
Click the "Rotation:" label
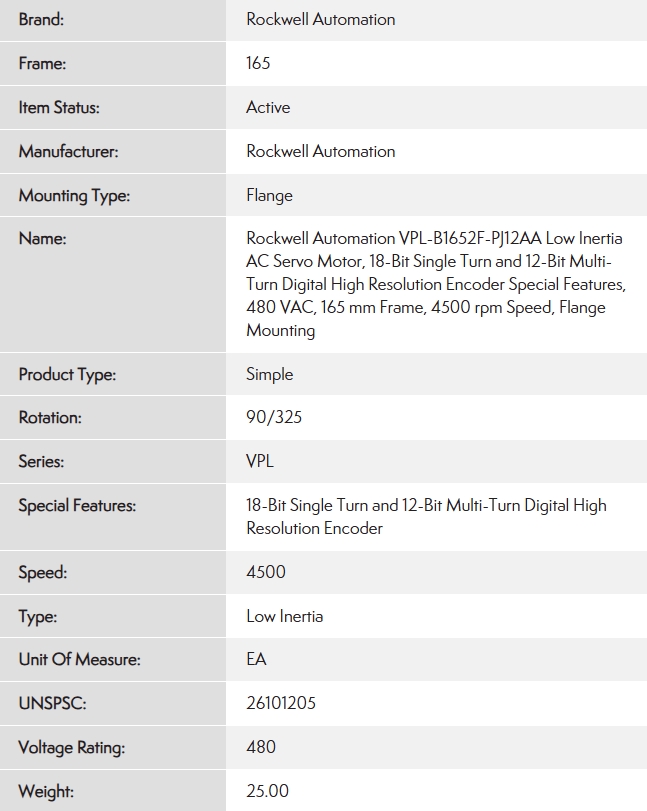pyautogui.click(x=50, y=417)
